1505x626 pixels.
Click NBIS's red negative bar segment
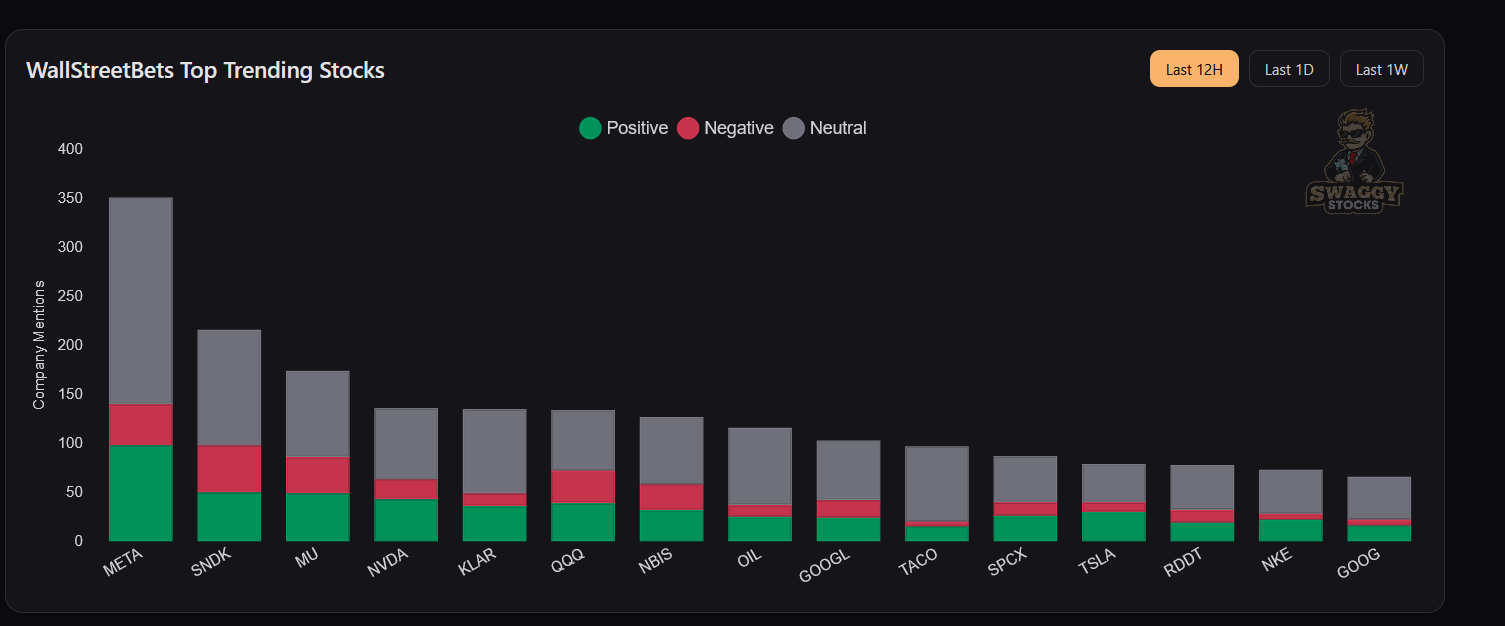click(672, 497)
